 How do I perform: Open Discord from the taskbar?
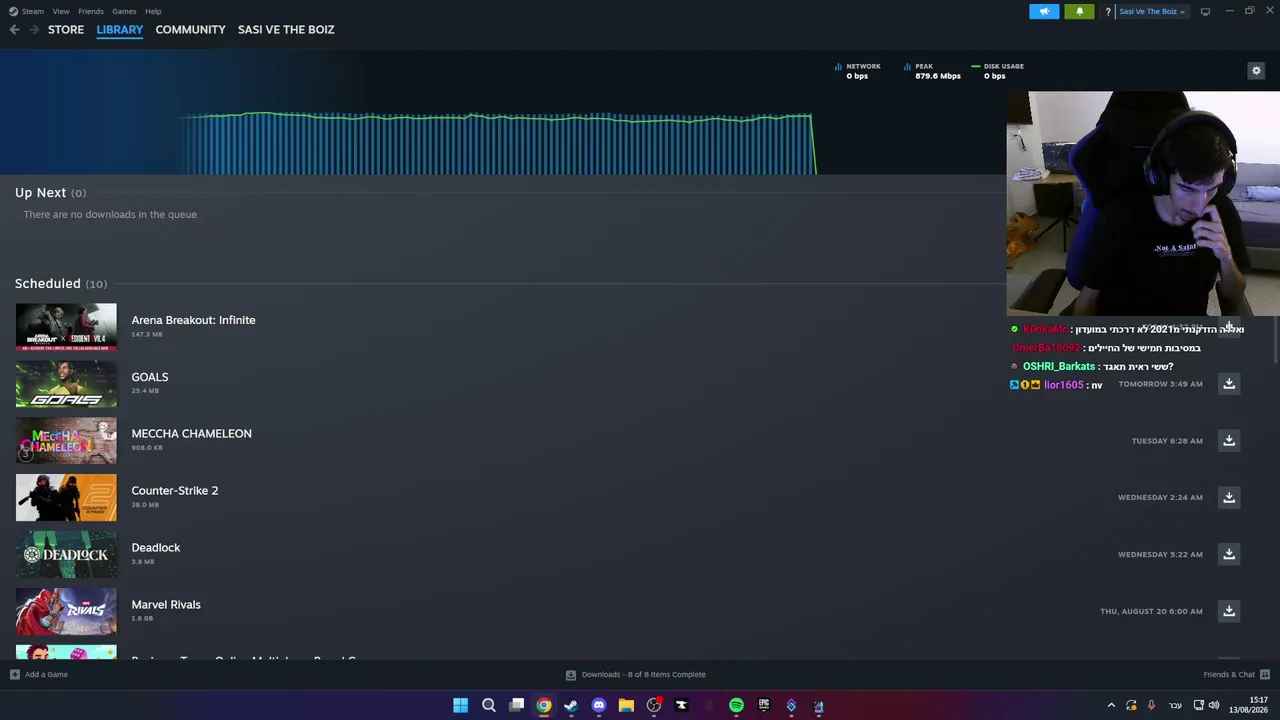click(598, 705)
